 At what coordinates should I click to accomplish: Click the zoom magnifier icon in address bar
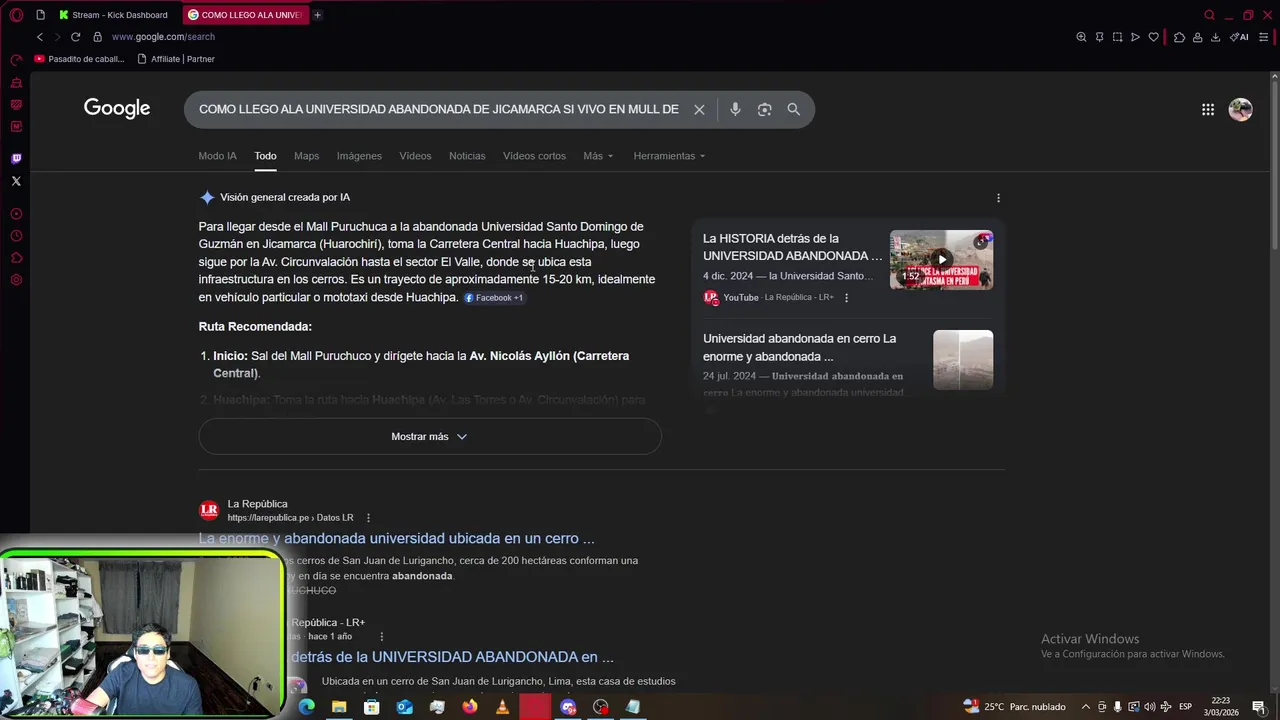point(1081,37)
